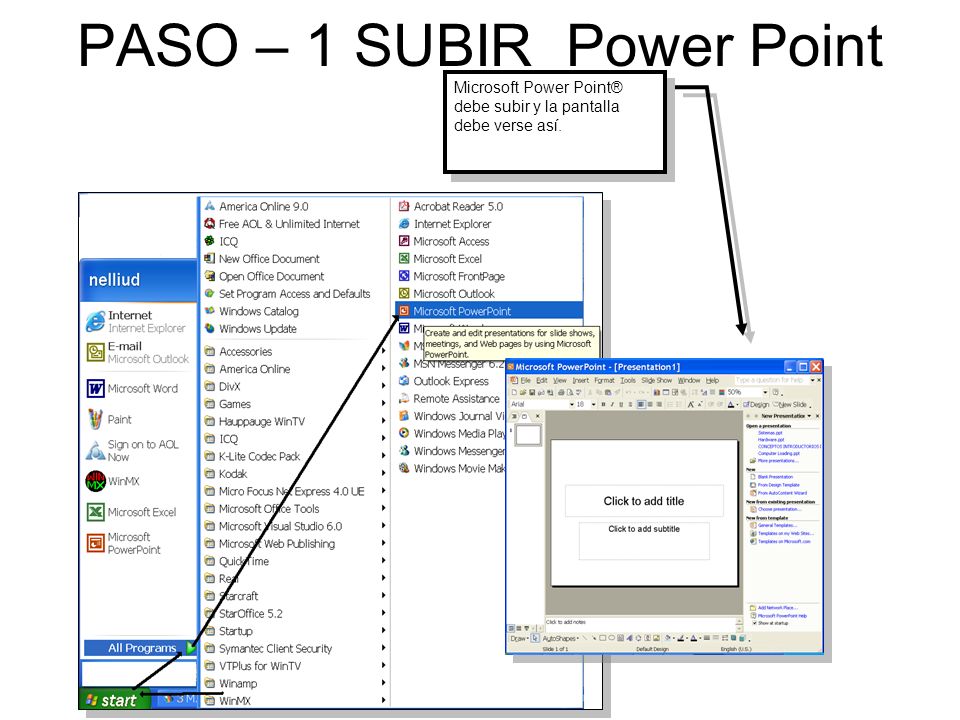Select highlighted Microsoft PowerPoint entry in programs list

(x=489, y=311)
